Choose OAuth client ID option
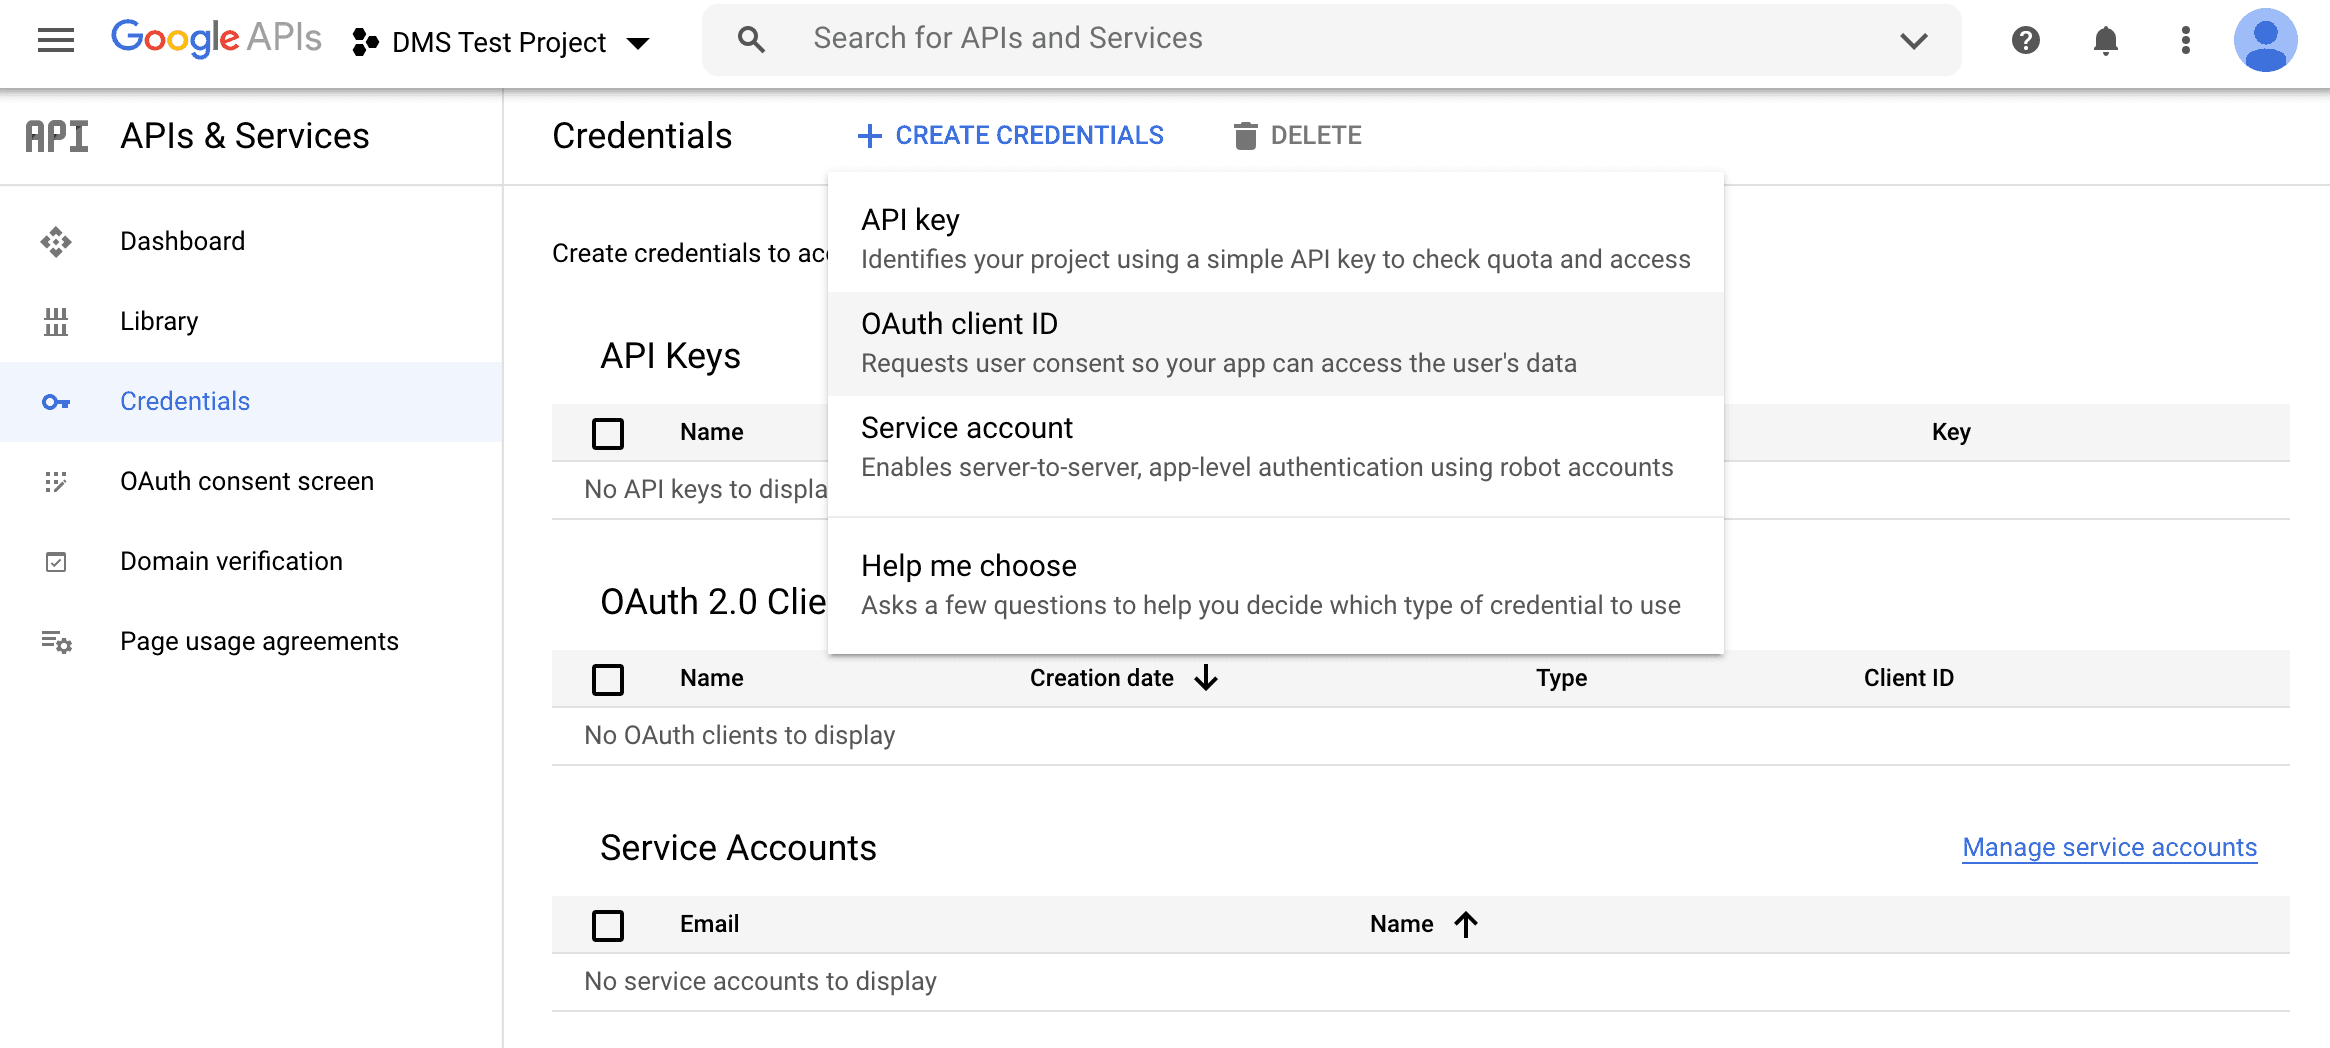Viewport: 2330px width, 1048px height. (1276, 343)
